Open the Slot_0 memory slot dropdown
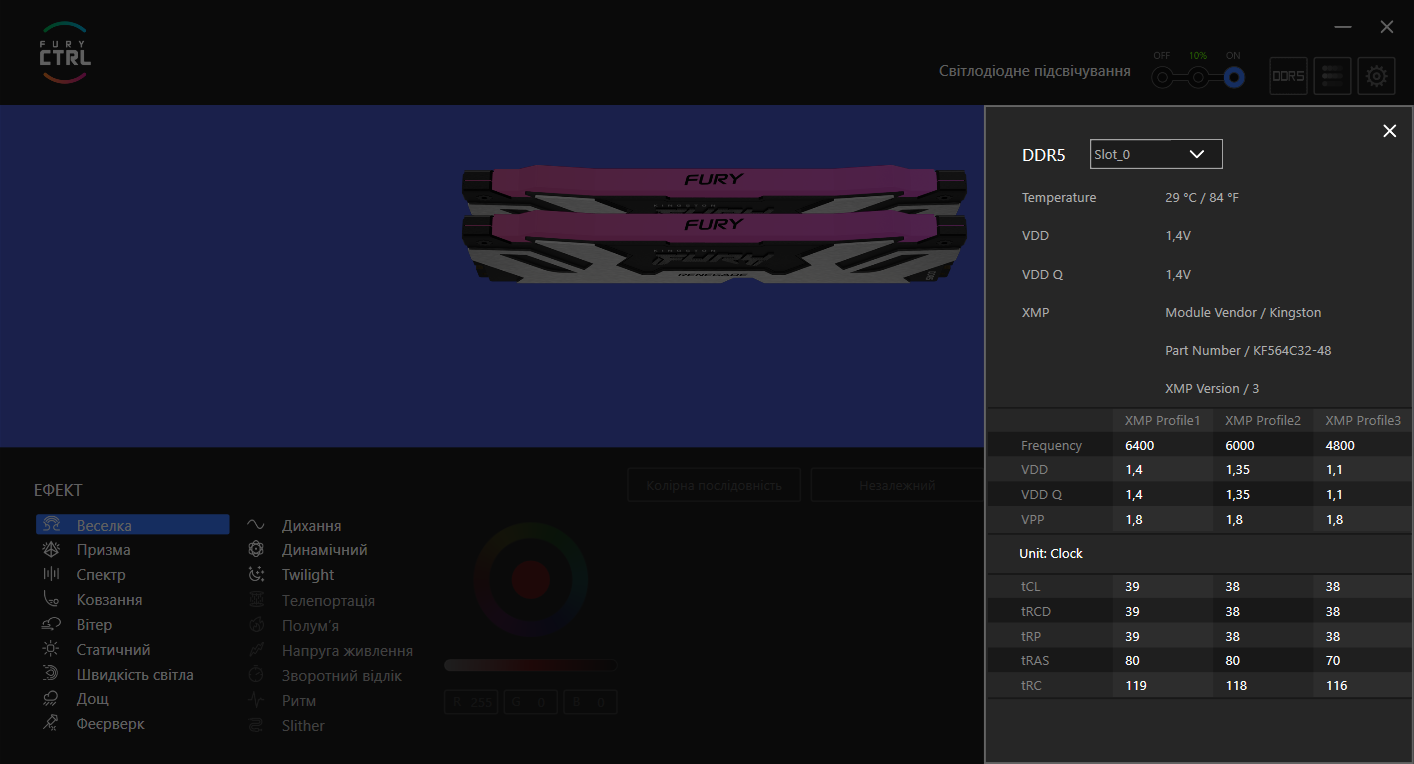Screen dimensions: 1414x764 (1156, 154)
